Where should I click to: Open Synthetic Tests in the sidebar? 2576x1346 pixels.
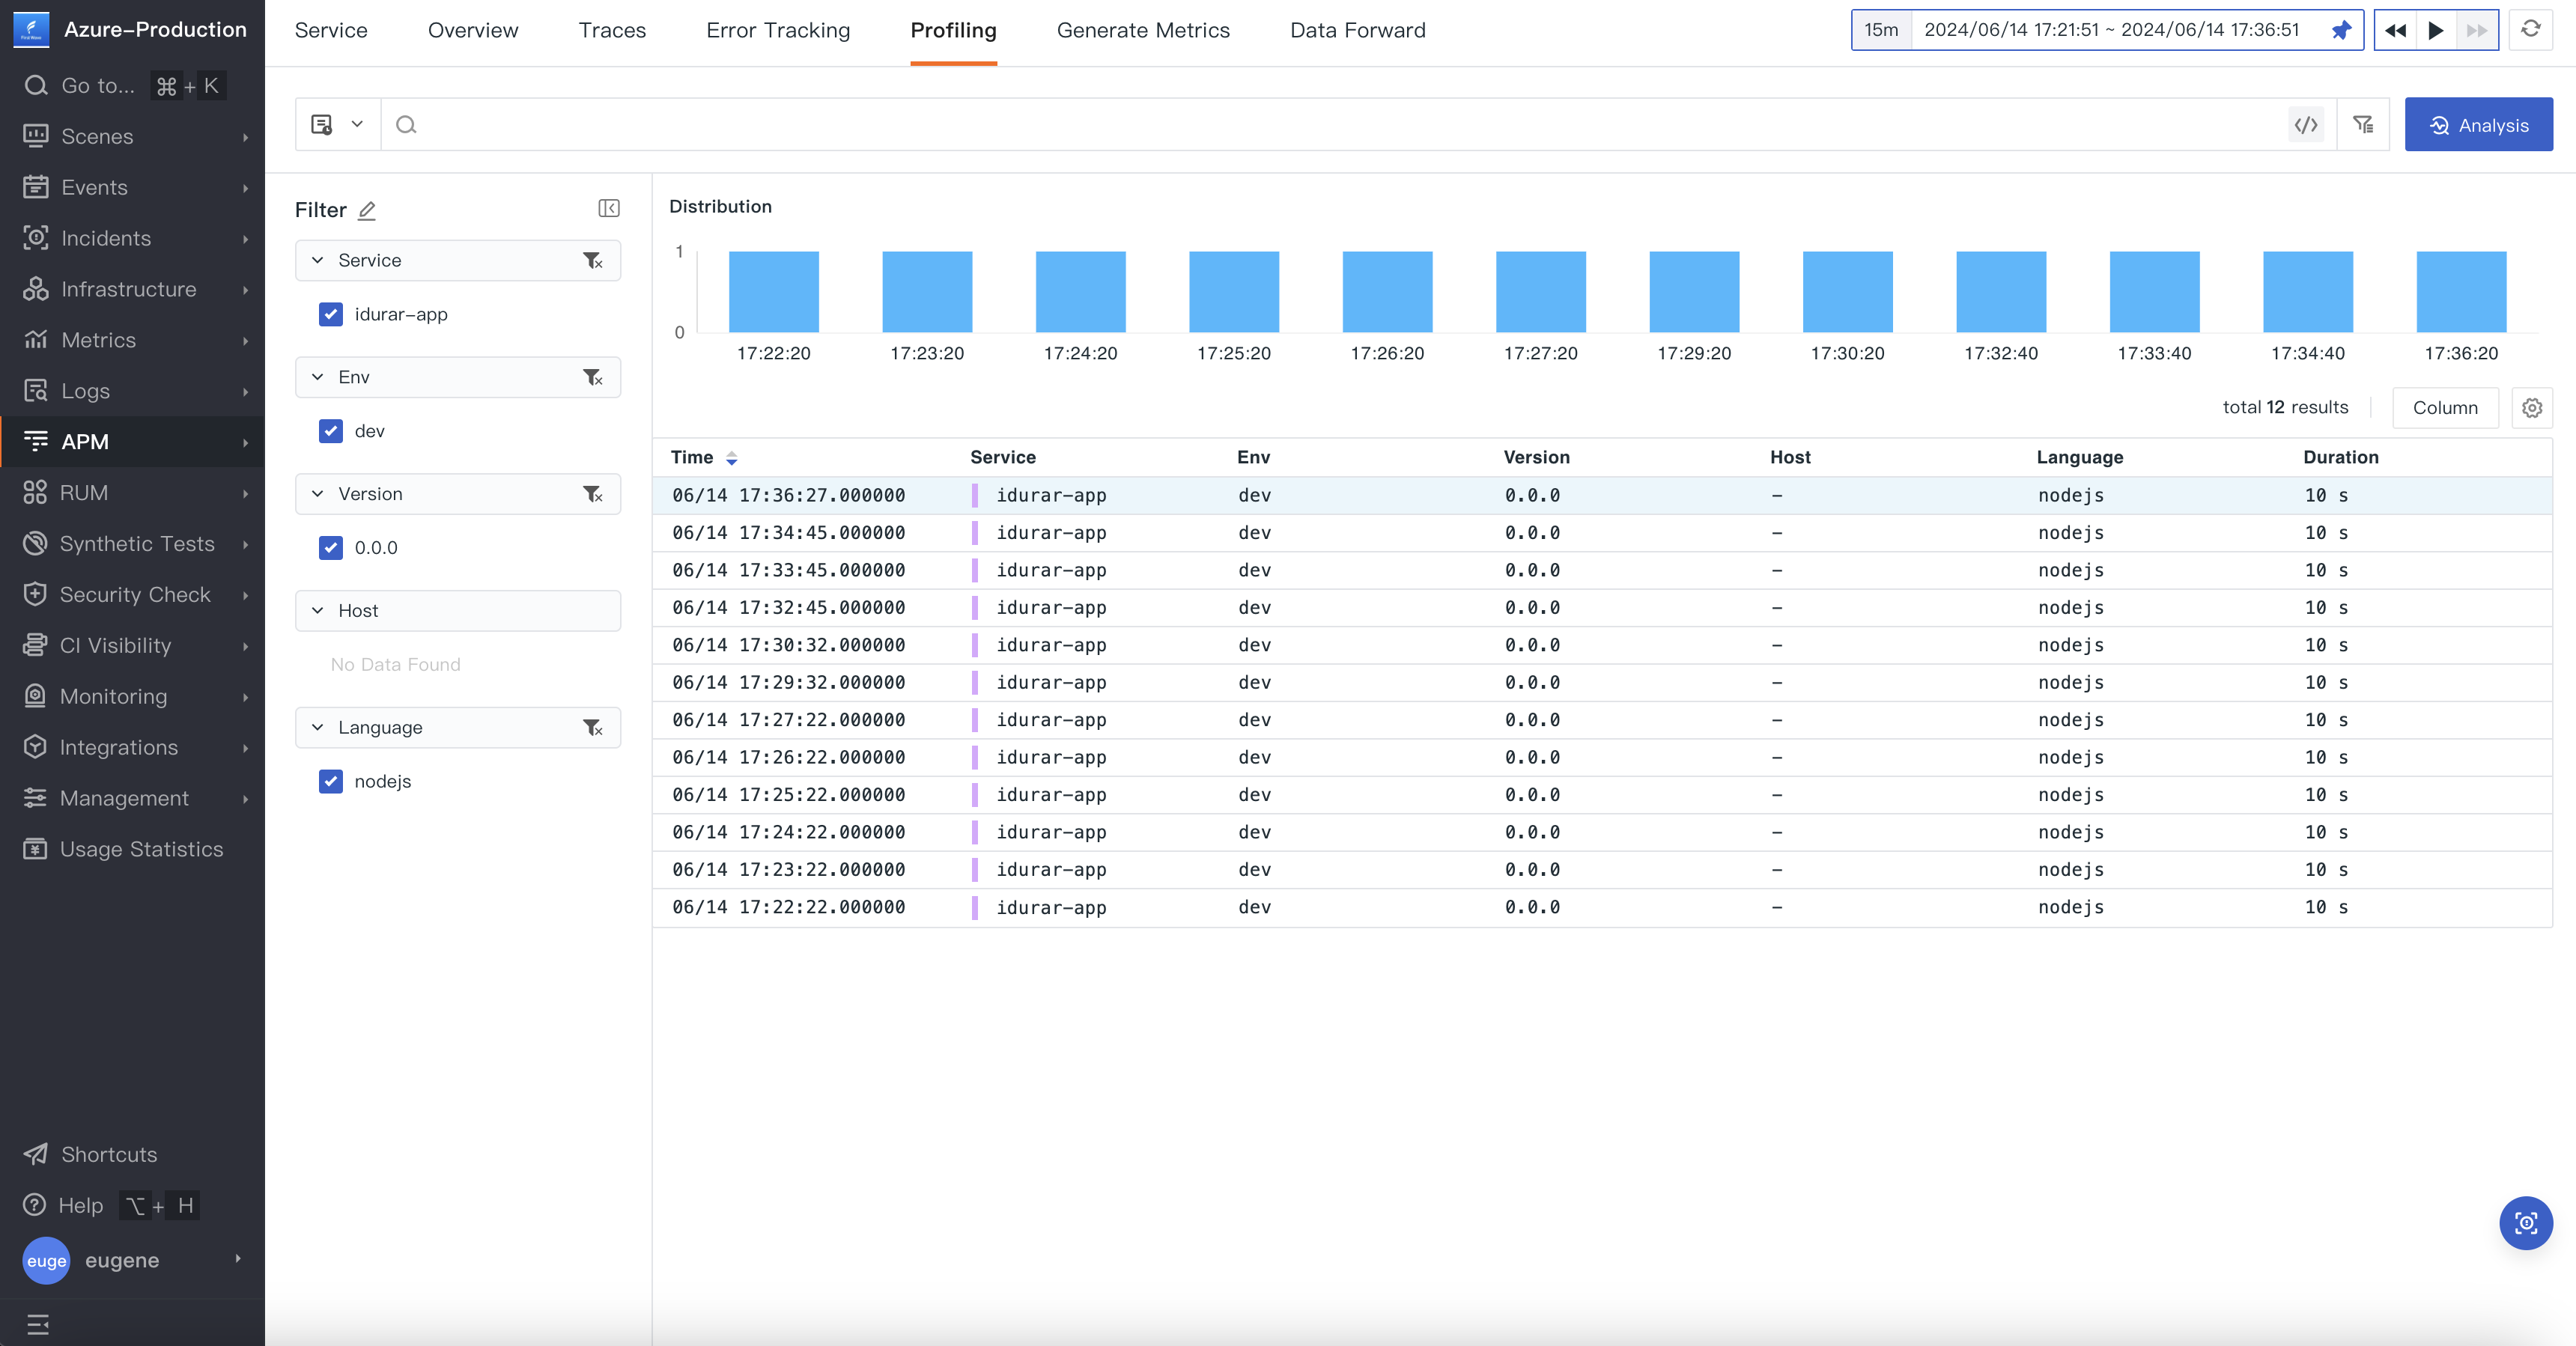pos(132,544)
